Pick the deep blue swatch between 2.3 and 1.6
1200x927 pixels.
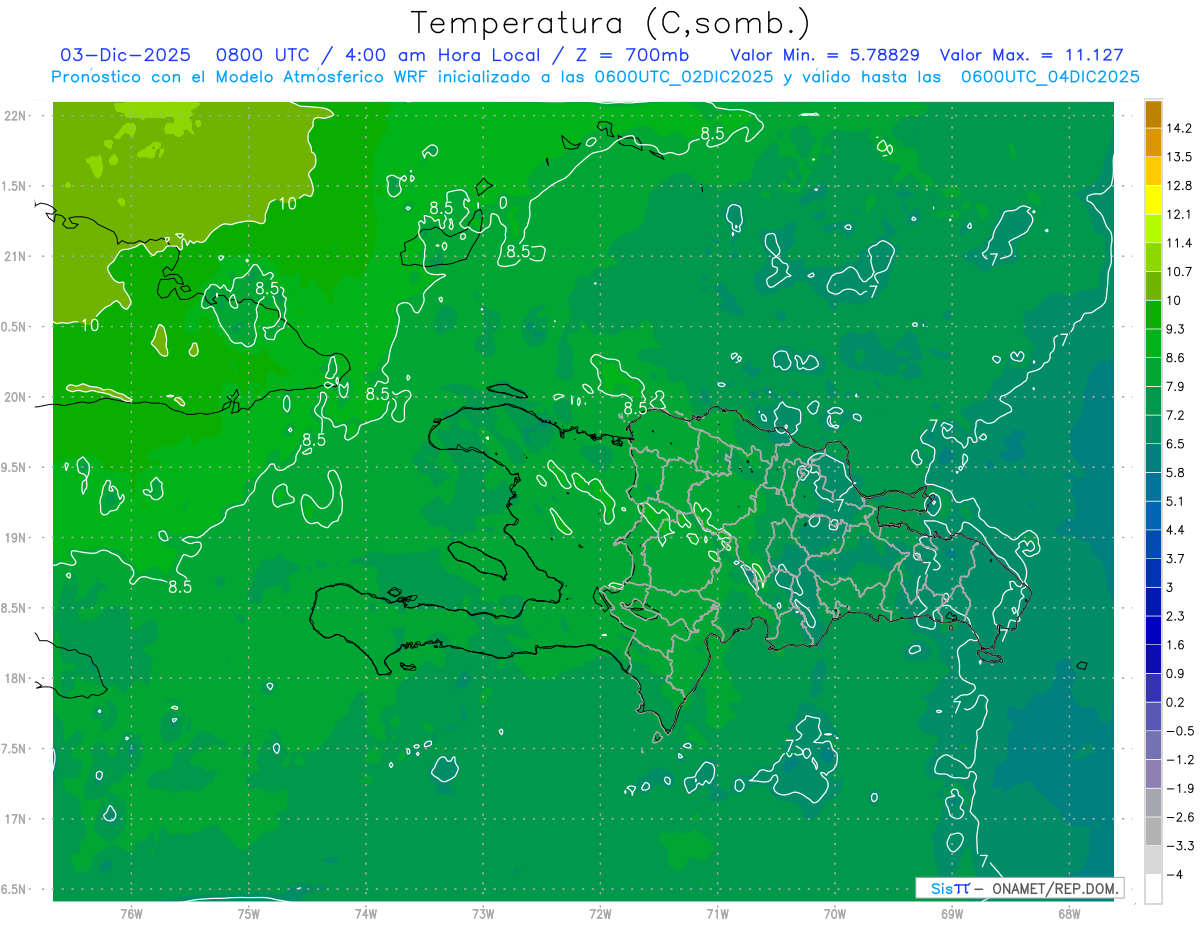[x=1153, y=631]
